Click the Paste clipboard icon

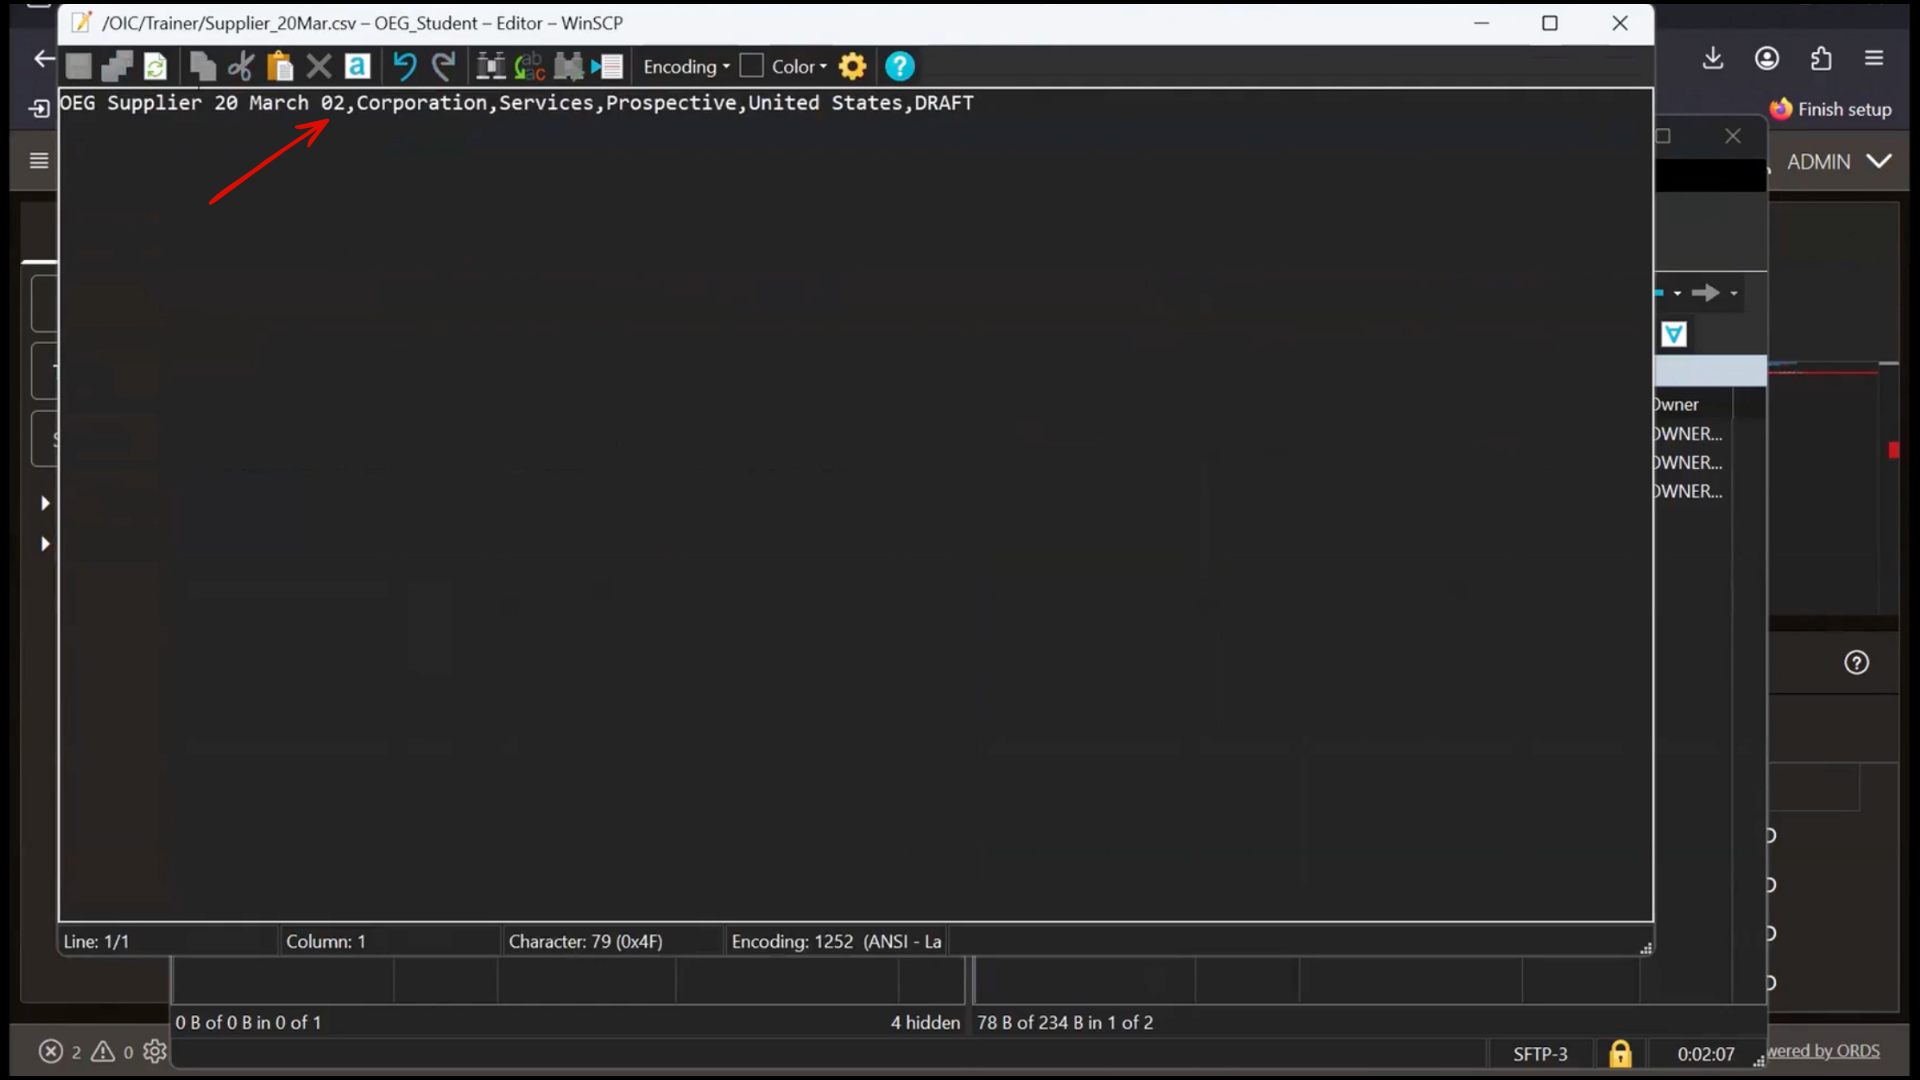[280, 66]
